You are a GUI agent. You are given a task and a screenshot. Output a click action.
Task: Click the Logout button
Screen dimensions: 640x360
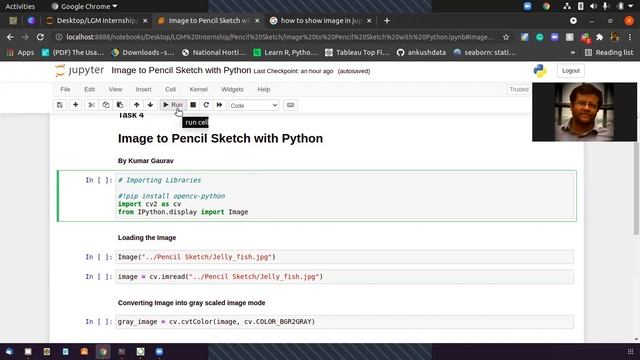tap(571, 71)
